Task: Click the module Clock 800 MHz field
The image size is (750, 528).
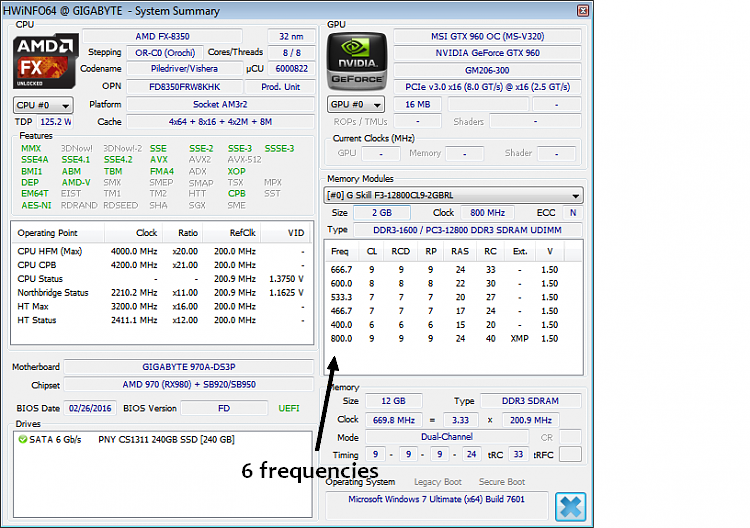Action: point(487,213)
